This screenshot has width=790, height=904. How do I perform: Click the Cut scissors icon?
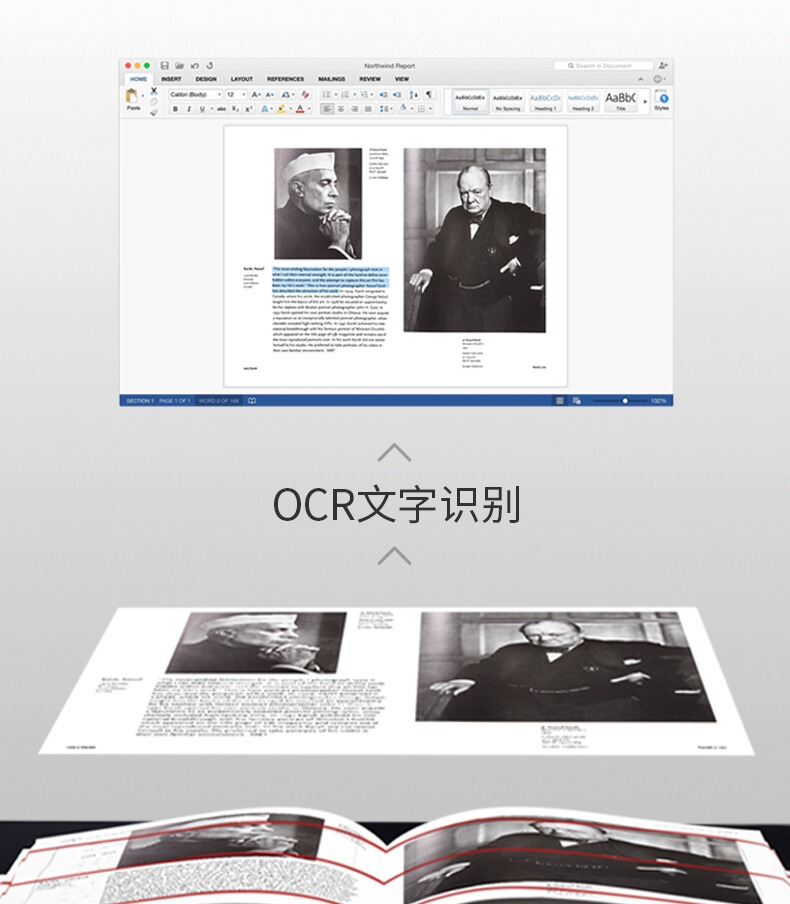154,91
